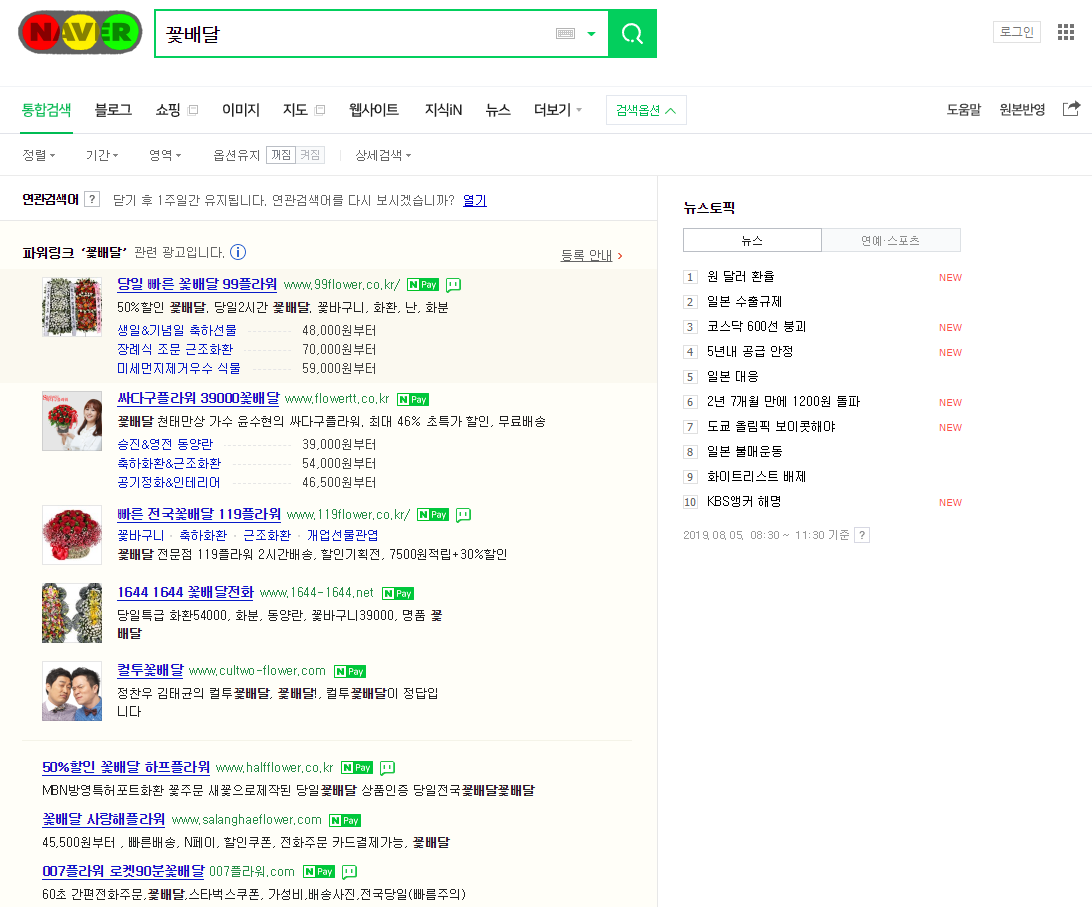Click the news topic time help icon
This screenshot has width=1092, height=907.
click(862, 535)
